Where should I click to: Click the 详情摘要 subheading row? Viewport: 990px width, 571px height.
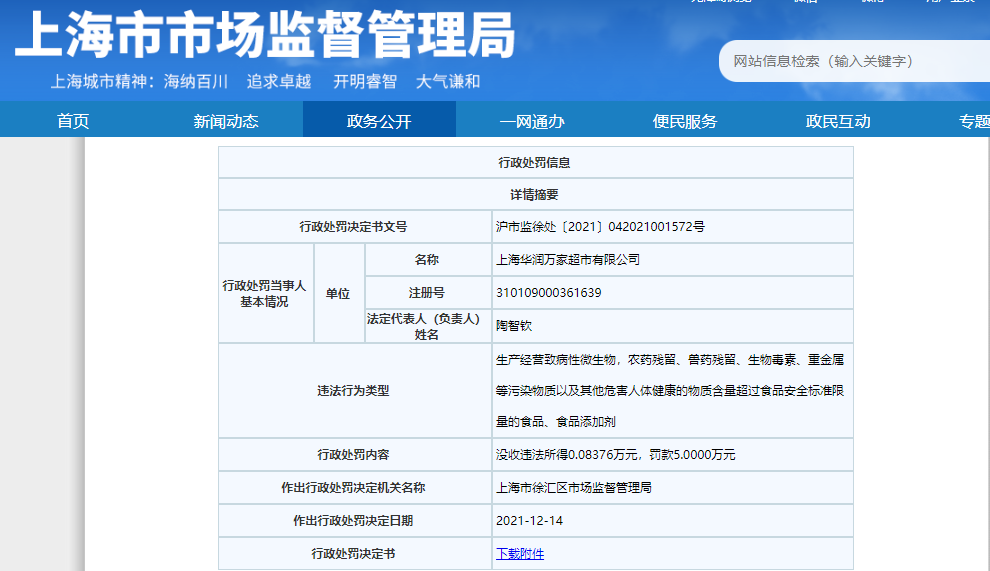535,195
